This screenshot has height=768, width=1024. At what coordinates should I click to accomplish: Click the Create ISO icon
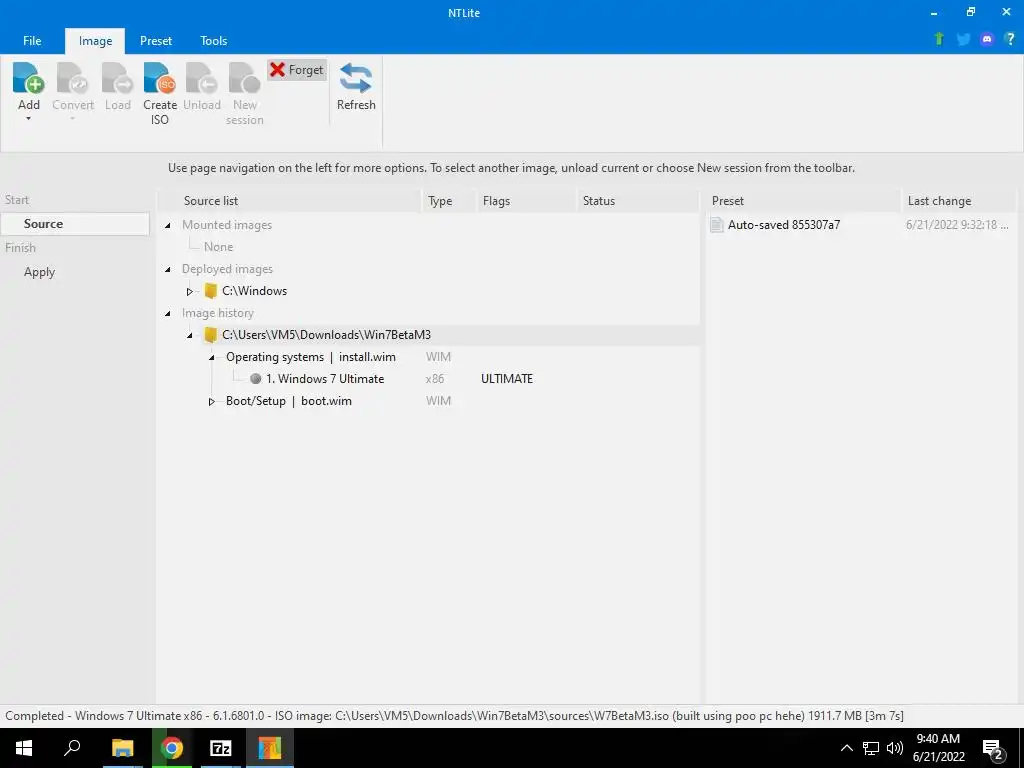pos(160,78)
